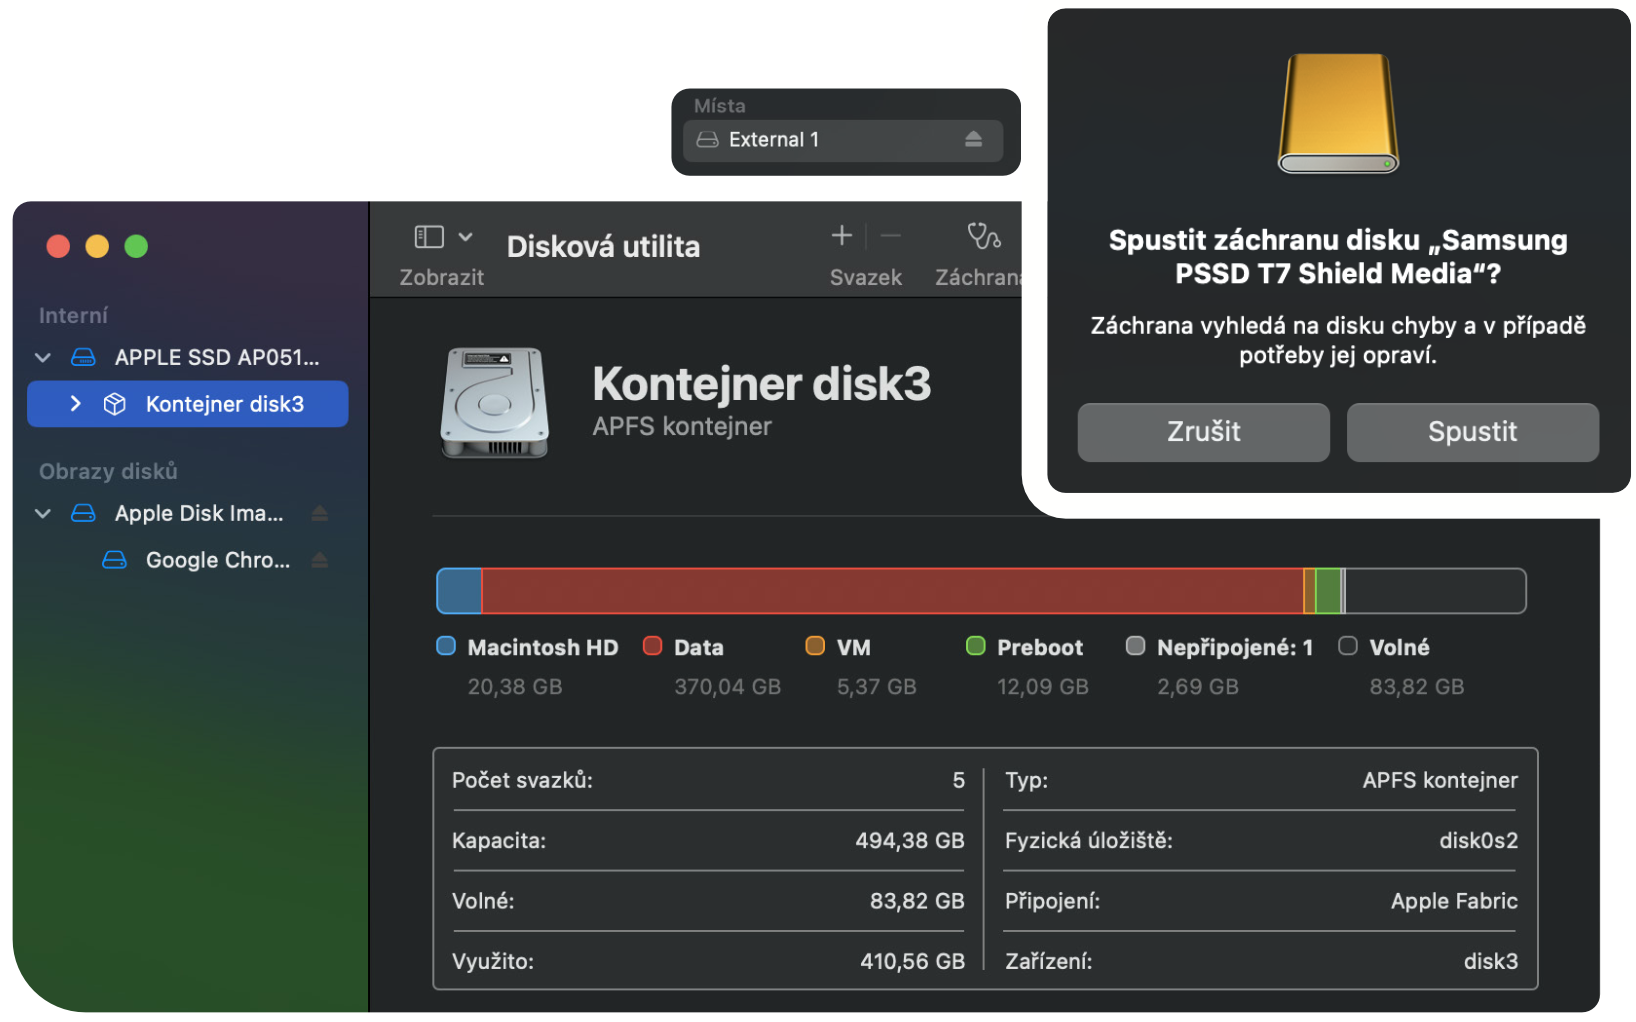This screenshot has height=1022, width=1636.
Task: Click the dark free space bar segment
Action: click(1435, 591)
